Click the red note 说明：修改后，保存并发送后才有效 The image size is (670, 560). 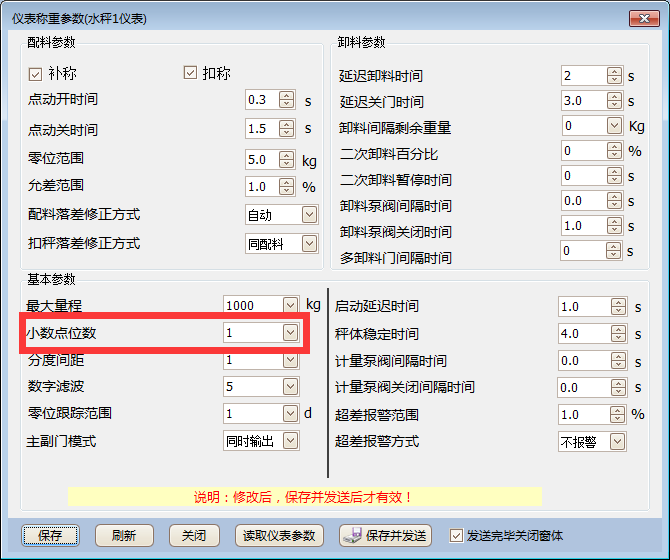303,497
